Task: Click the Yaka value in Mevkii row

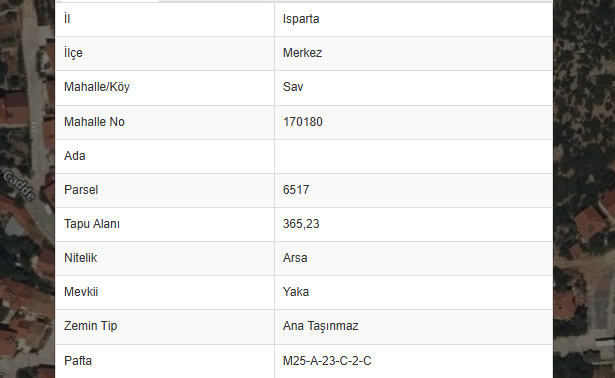Action: tap(296, 292)
